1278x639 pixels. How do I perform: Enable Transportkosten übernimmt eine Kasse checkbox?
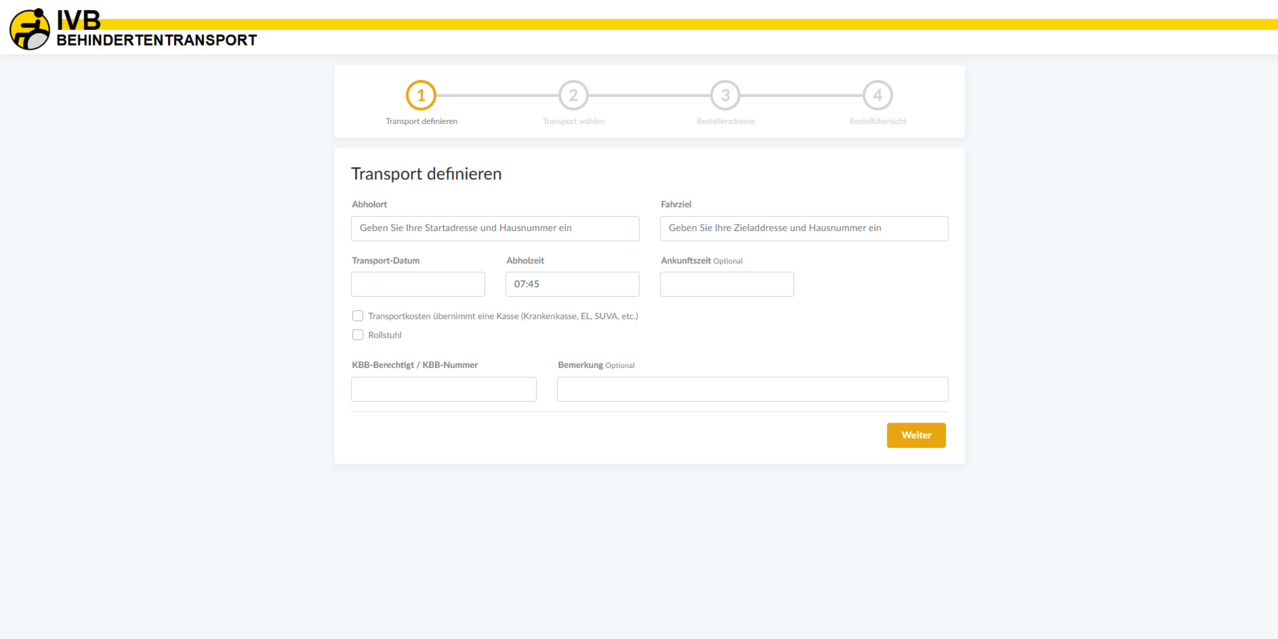point(357,316)
